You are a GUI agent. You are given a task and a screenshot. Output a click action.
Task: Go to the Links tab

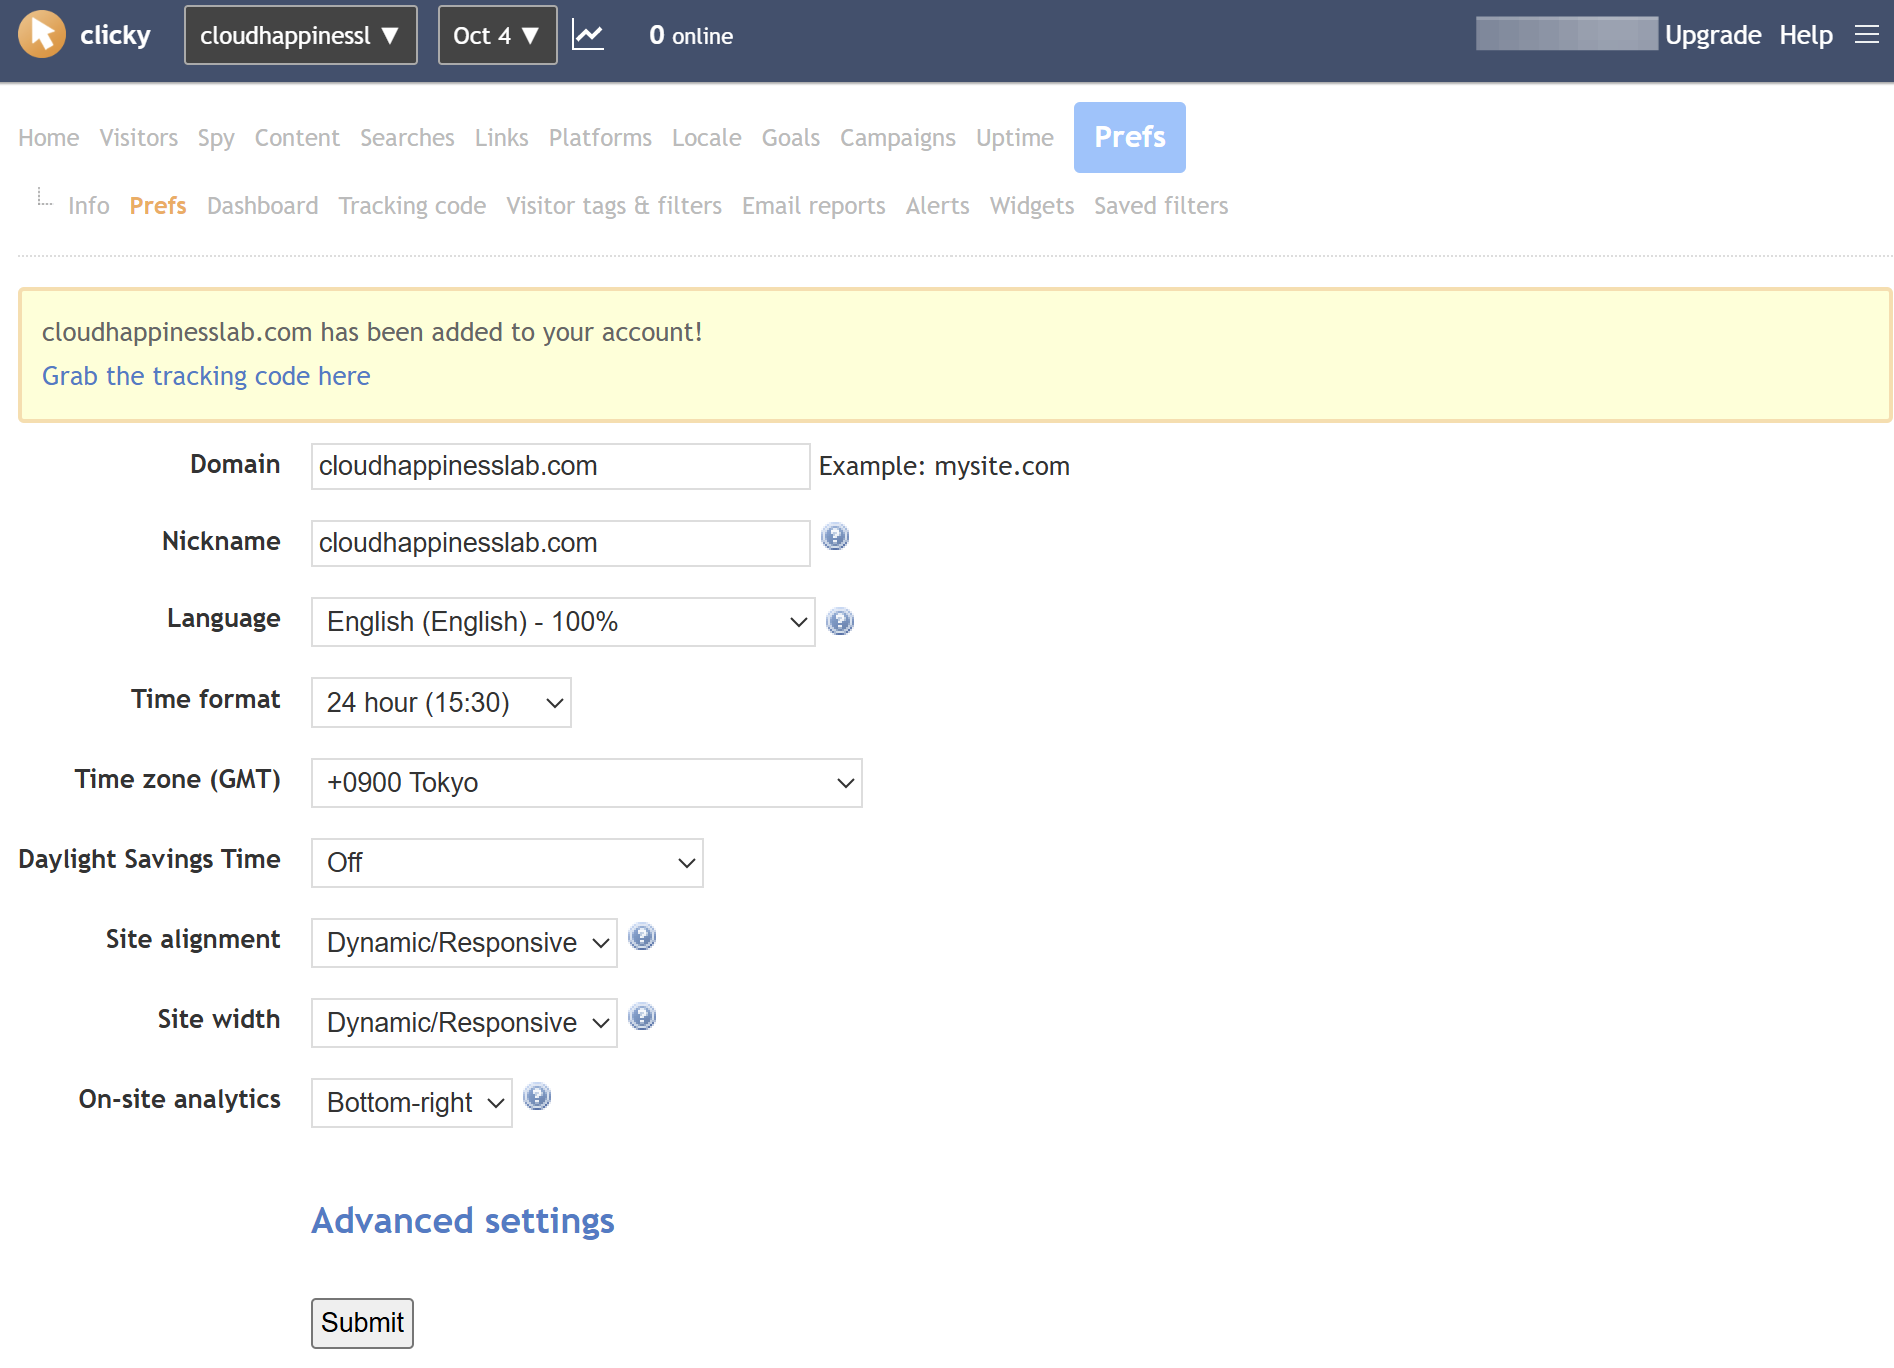(x=502, y=138)
